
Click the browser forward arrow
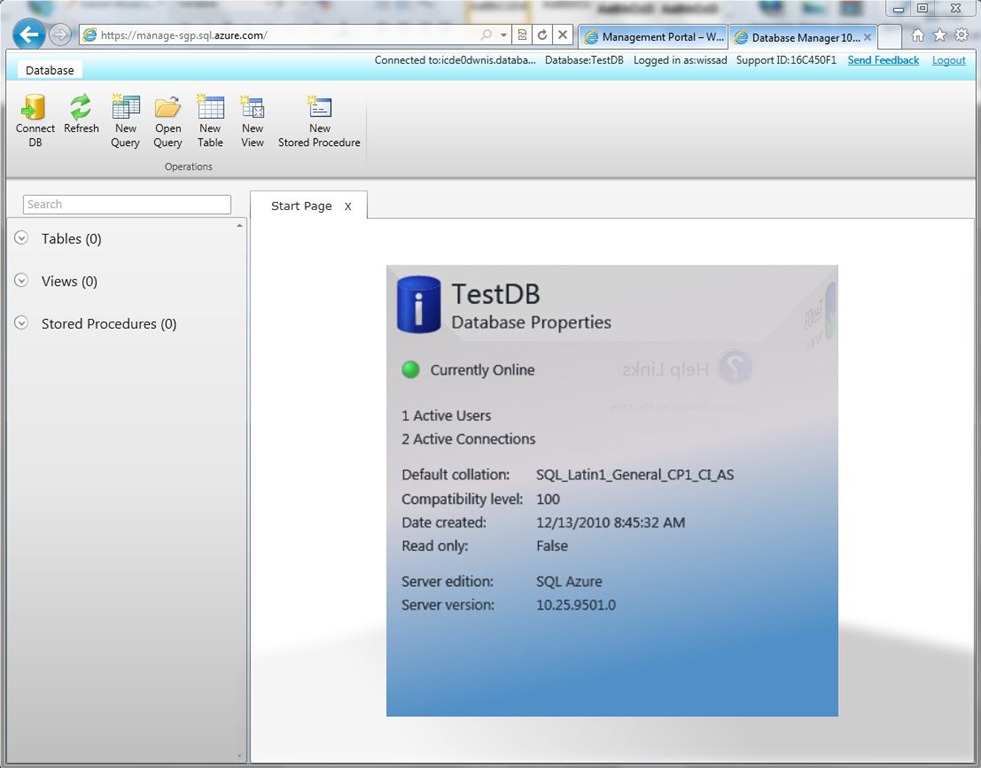pyautogui.click(x=60, y=34)
